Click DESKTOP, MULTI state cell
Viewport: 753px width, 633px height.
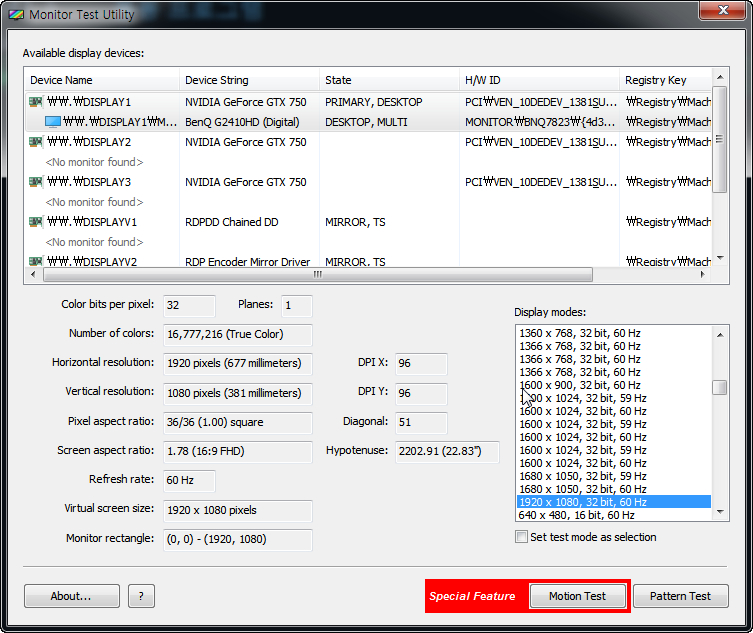(x=366, y=122)
